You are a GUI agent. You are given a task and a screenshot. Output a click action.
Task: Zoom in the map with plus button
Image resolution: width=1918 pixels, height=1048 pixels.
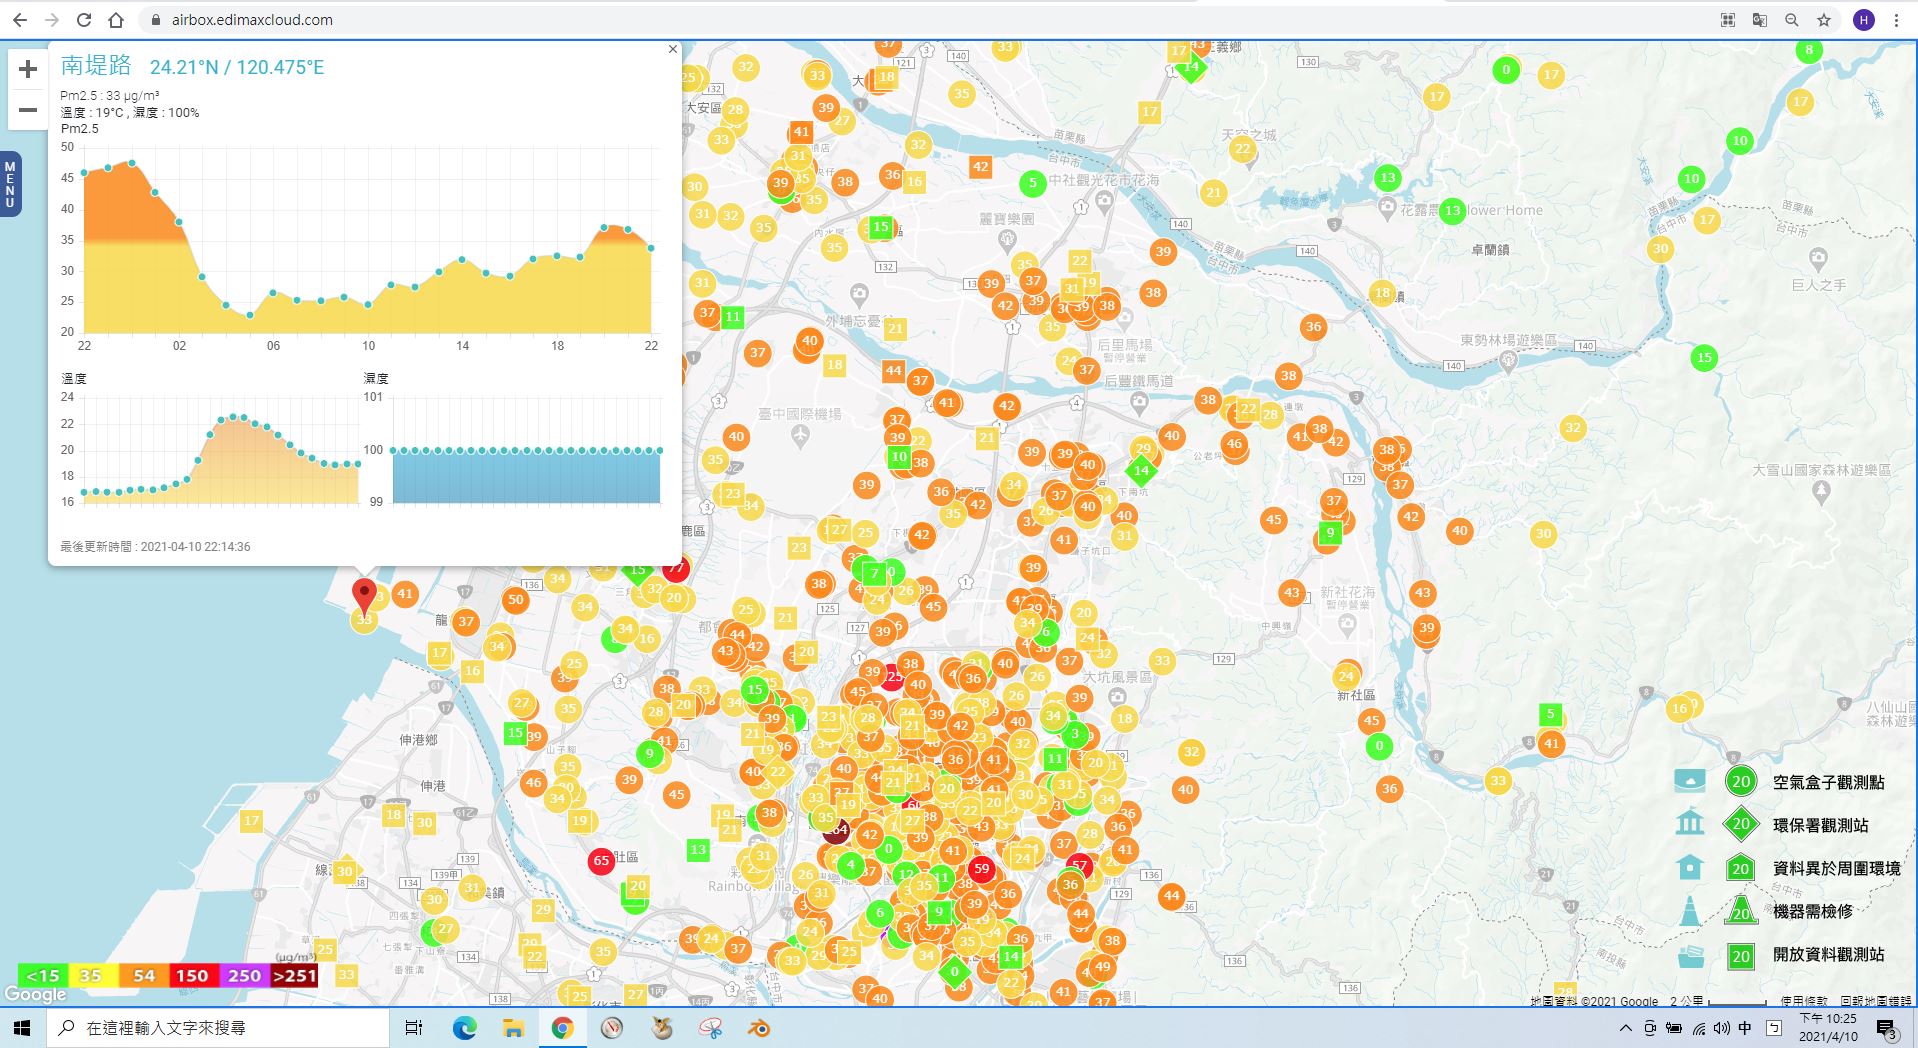(28, 69)
